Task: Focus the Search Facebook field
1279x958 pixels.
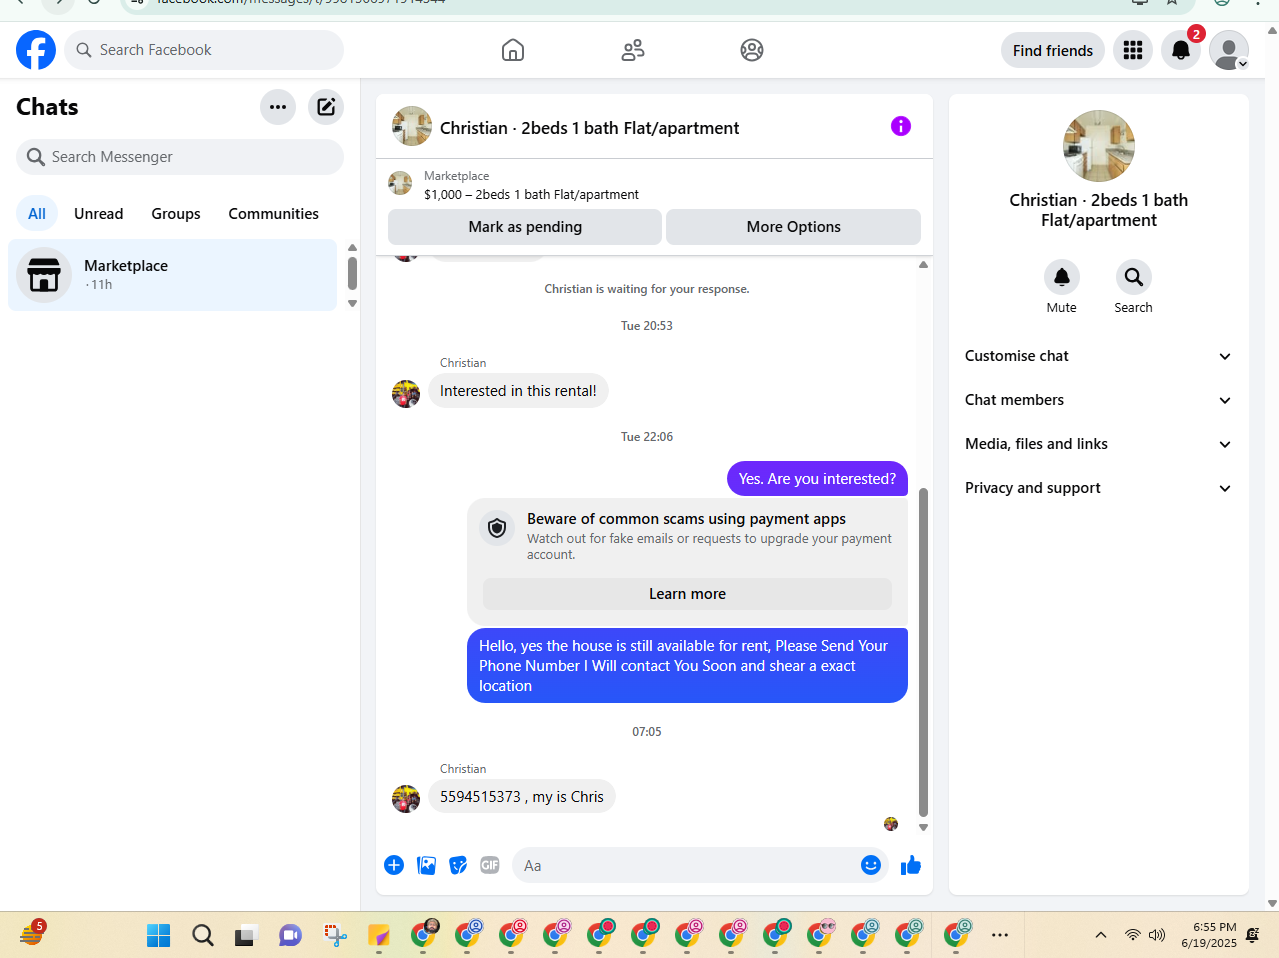Action: coord(204,50)
